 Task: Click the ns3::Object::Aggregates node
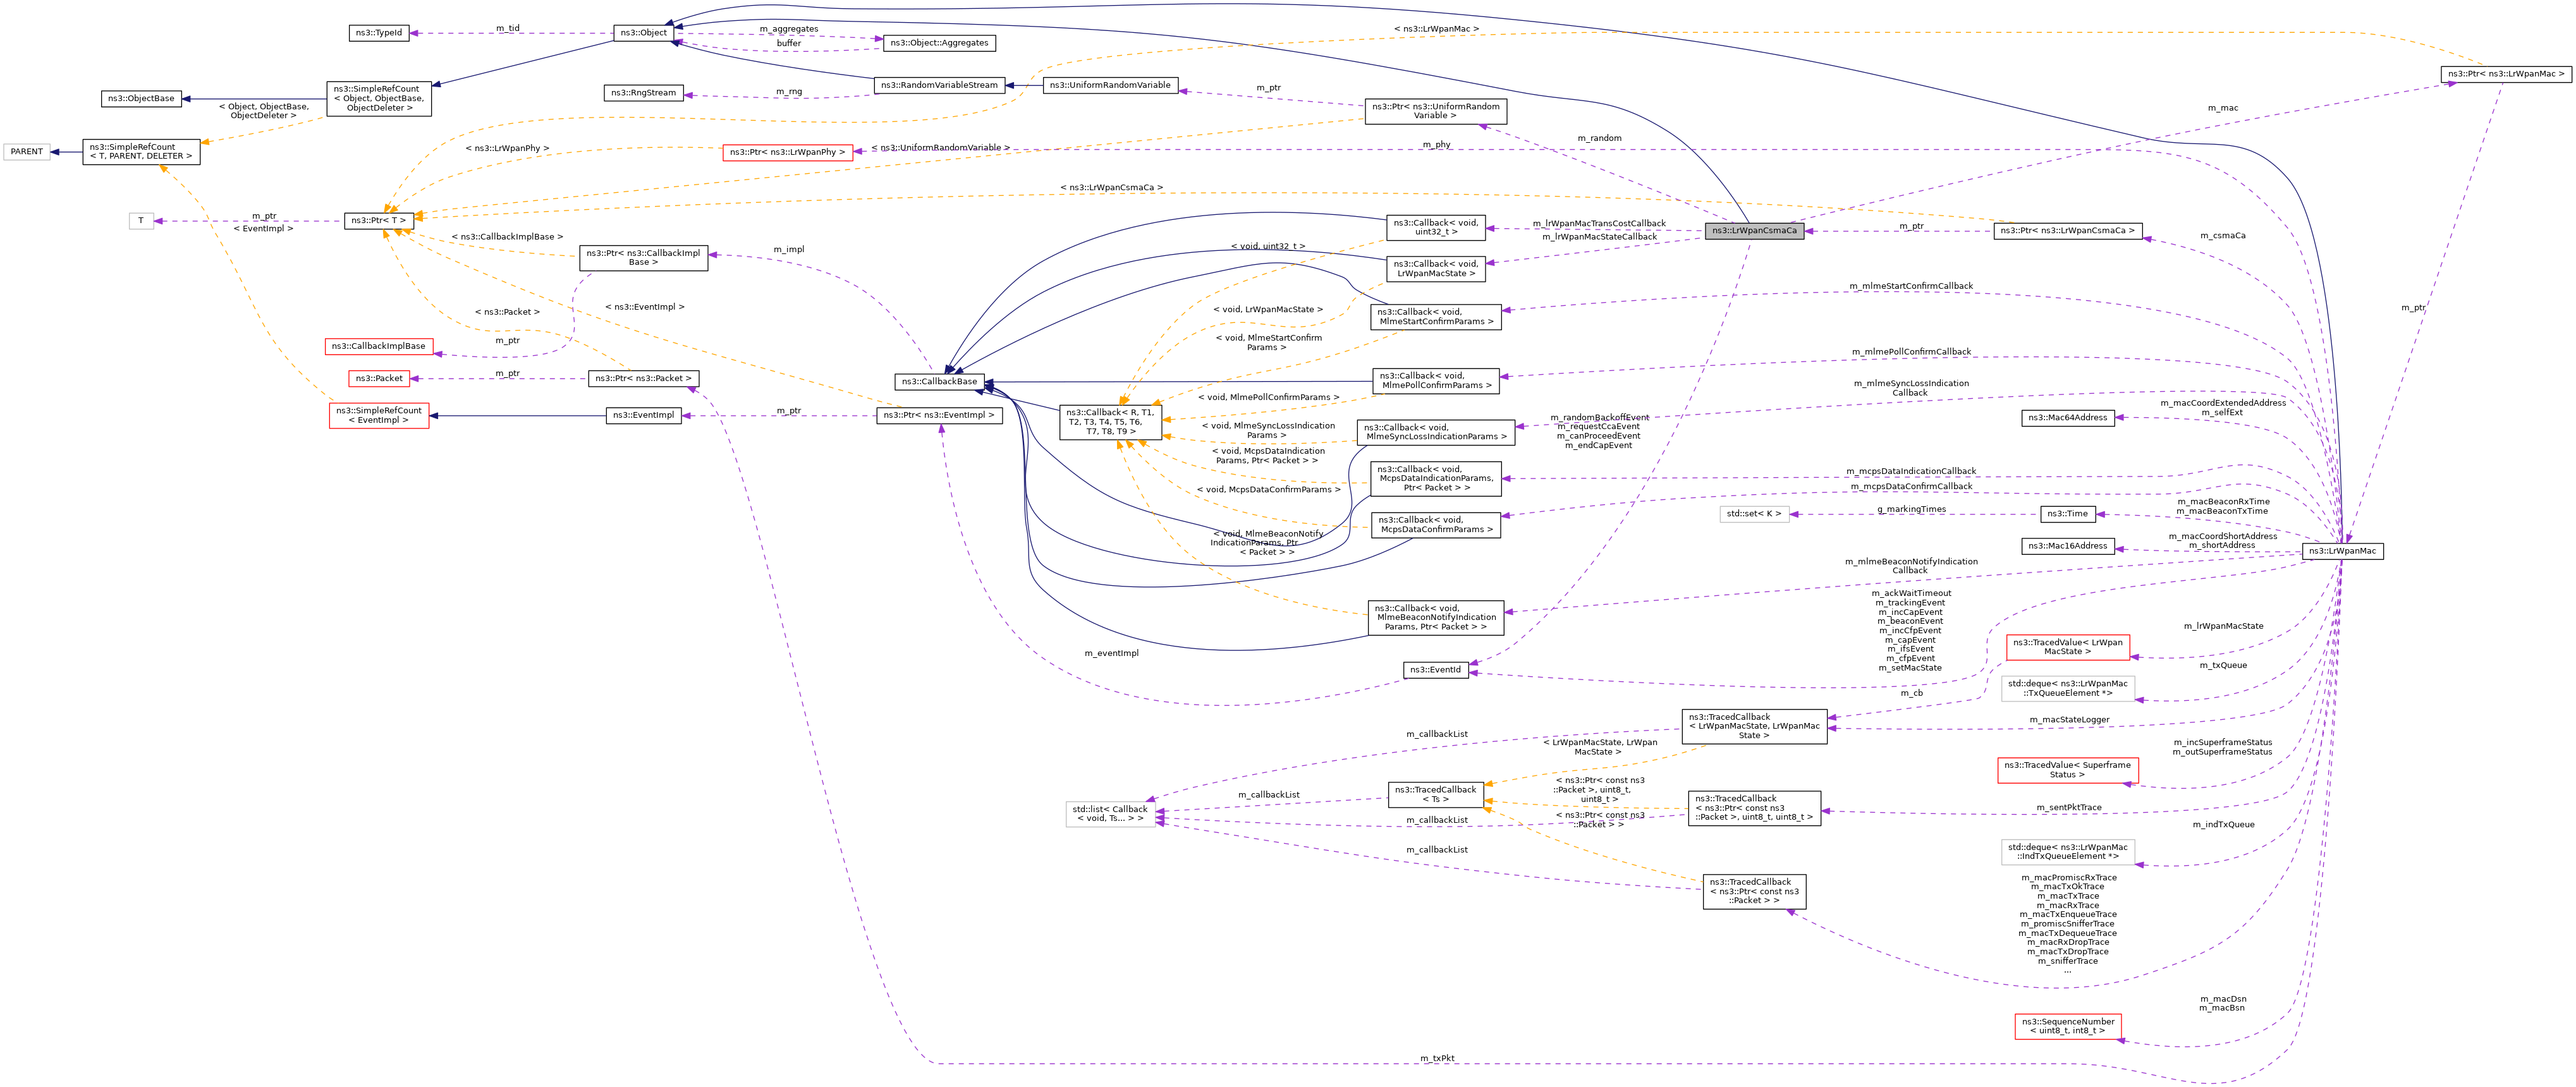click(939, 43)
